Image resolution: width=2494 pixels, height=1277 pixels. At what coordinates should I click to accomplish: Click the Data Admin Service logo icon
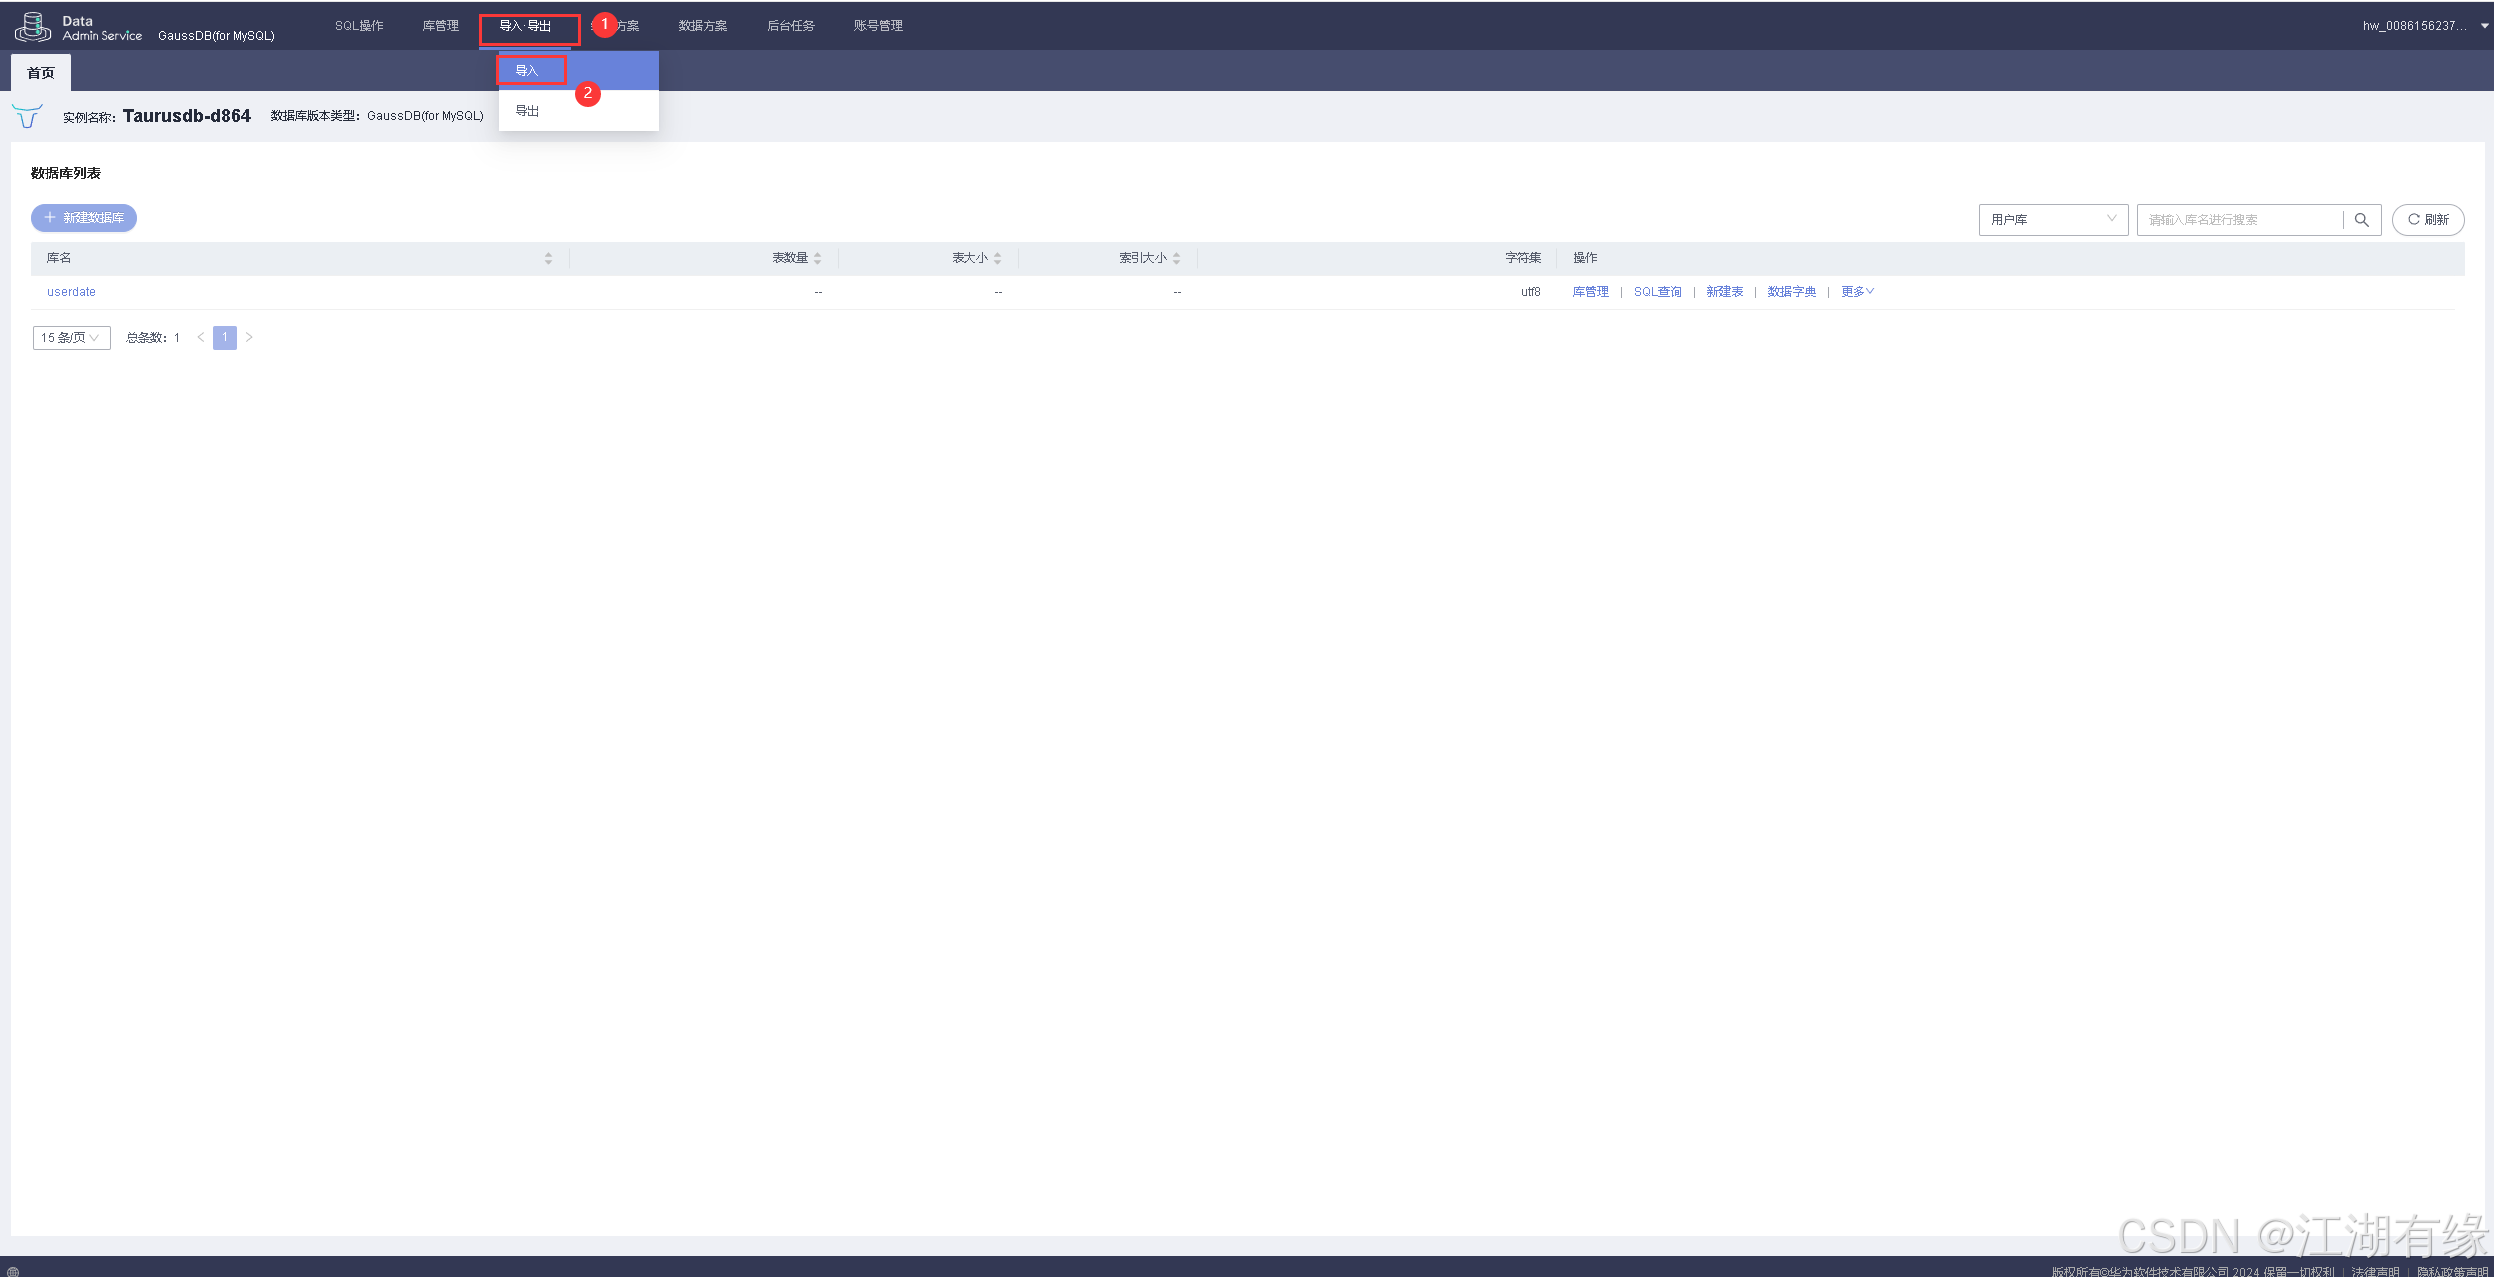32,27
